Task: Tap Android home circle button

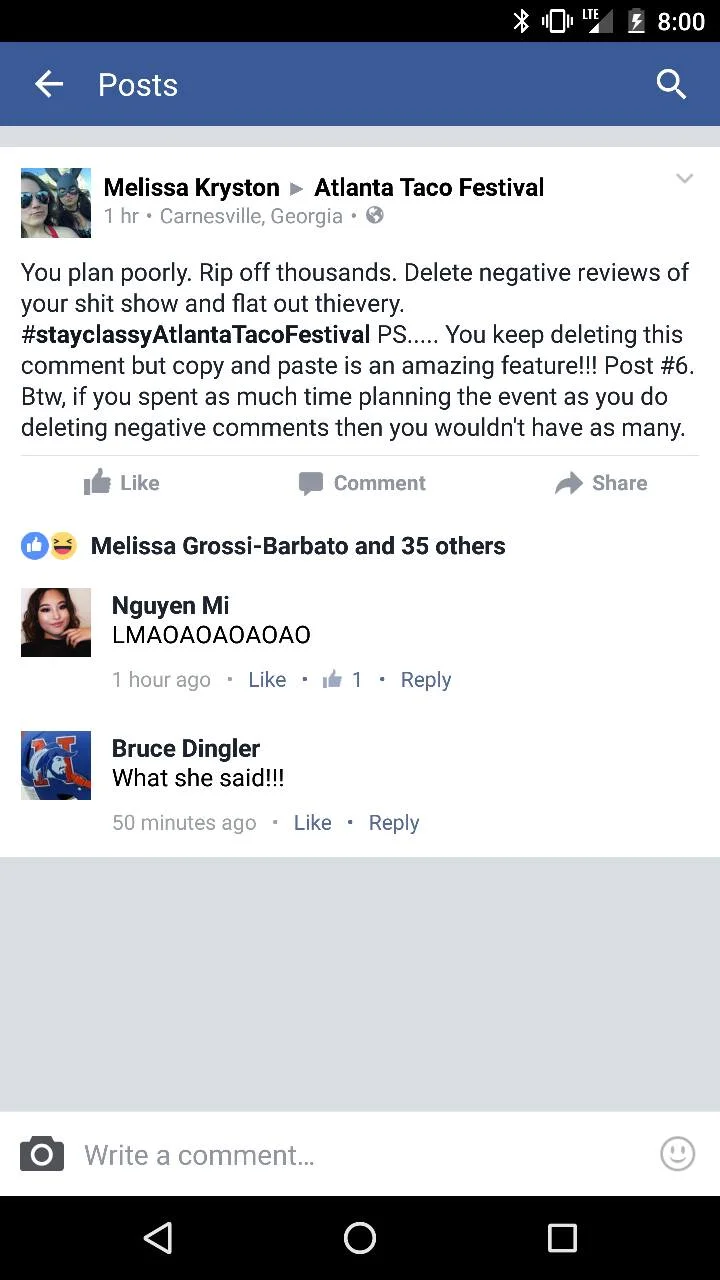Action: tap(360, 1238)
